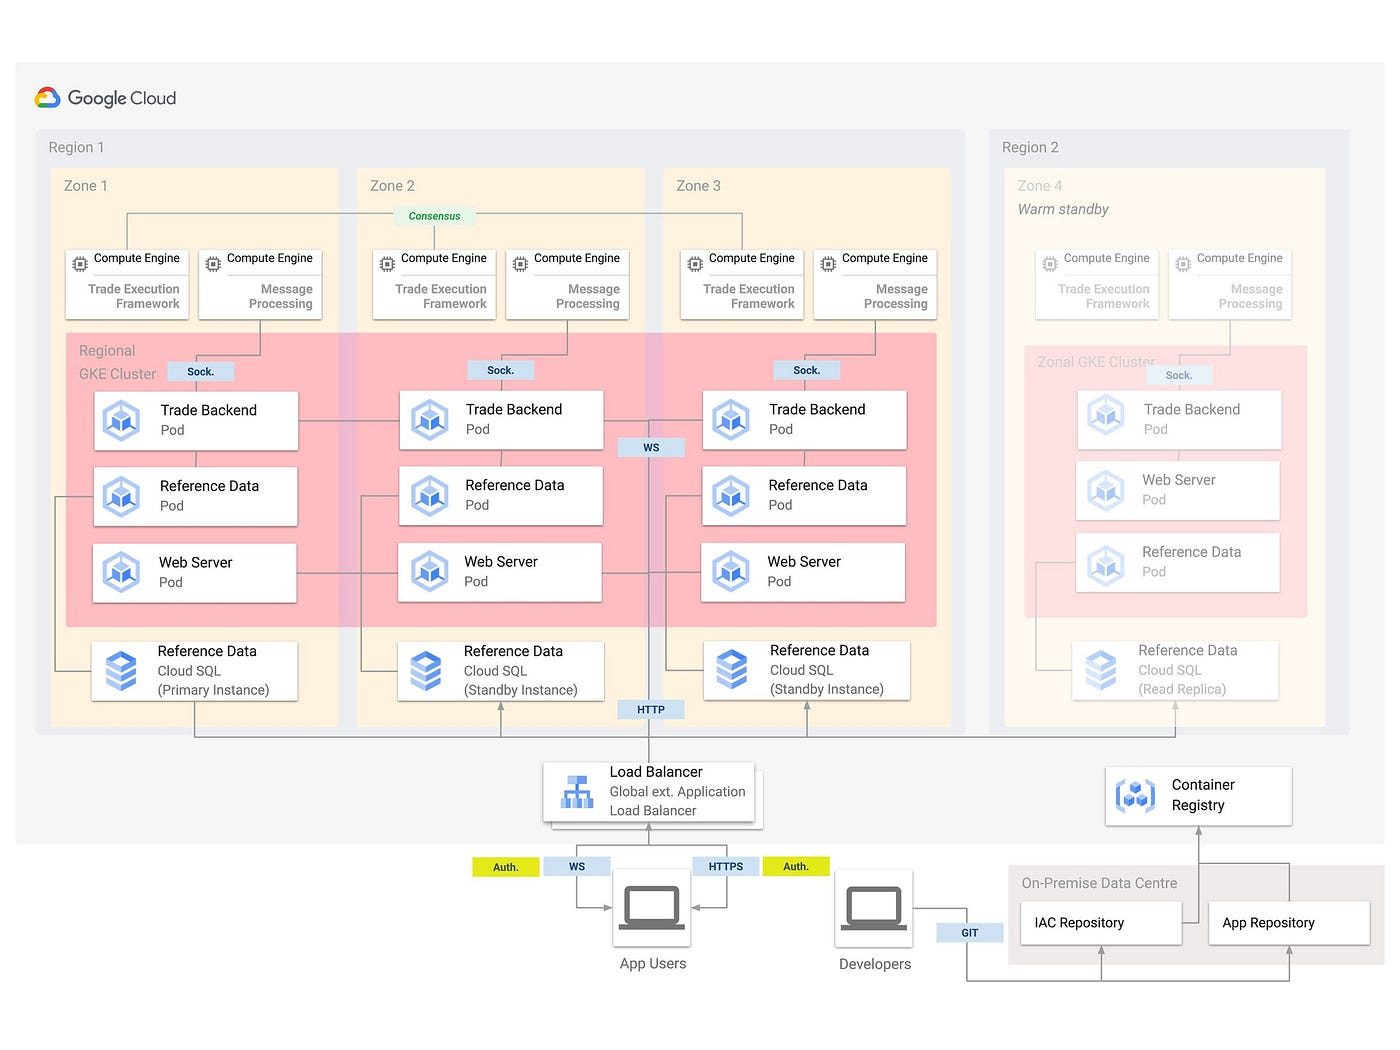The width and height of the screenshot is (1400, 1050).
Task: Click the Sock. label in Zone 3
Action: tap(806, 371)
